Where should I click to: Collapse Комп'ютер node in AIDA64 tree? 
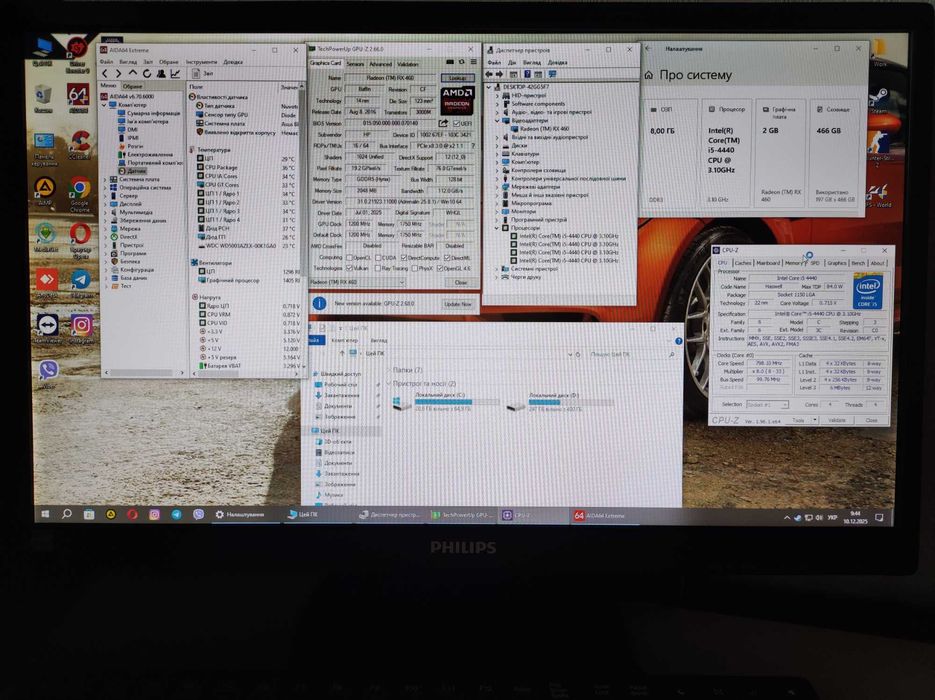tap(106, 105)
